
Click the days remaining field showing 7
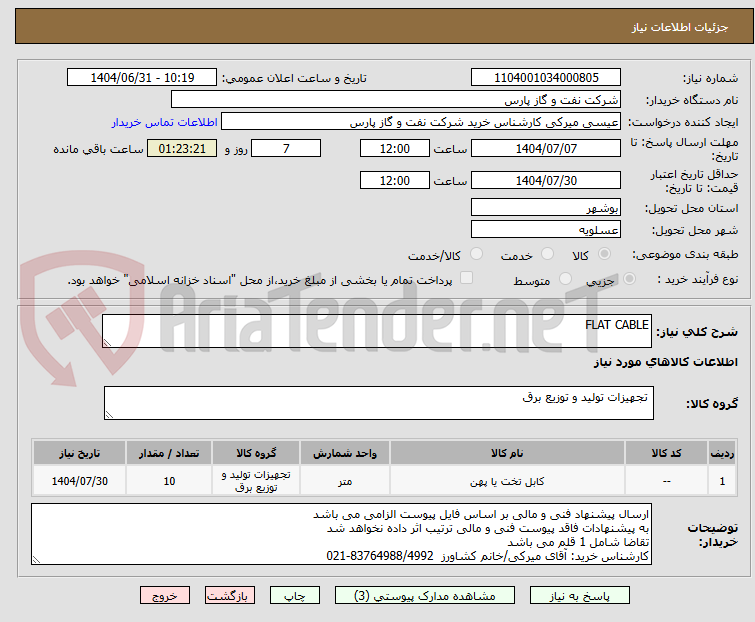pyautogui.click(x=286, y=148)
